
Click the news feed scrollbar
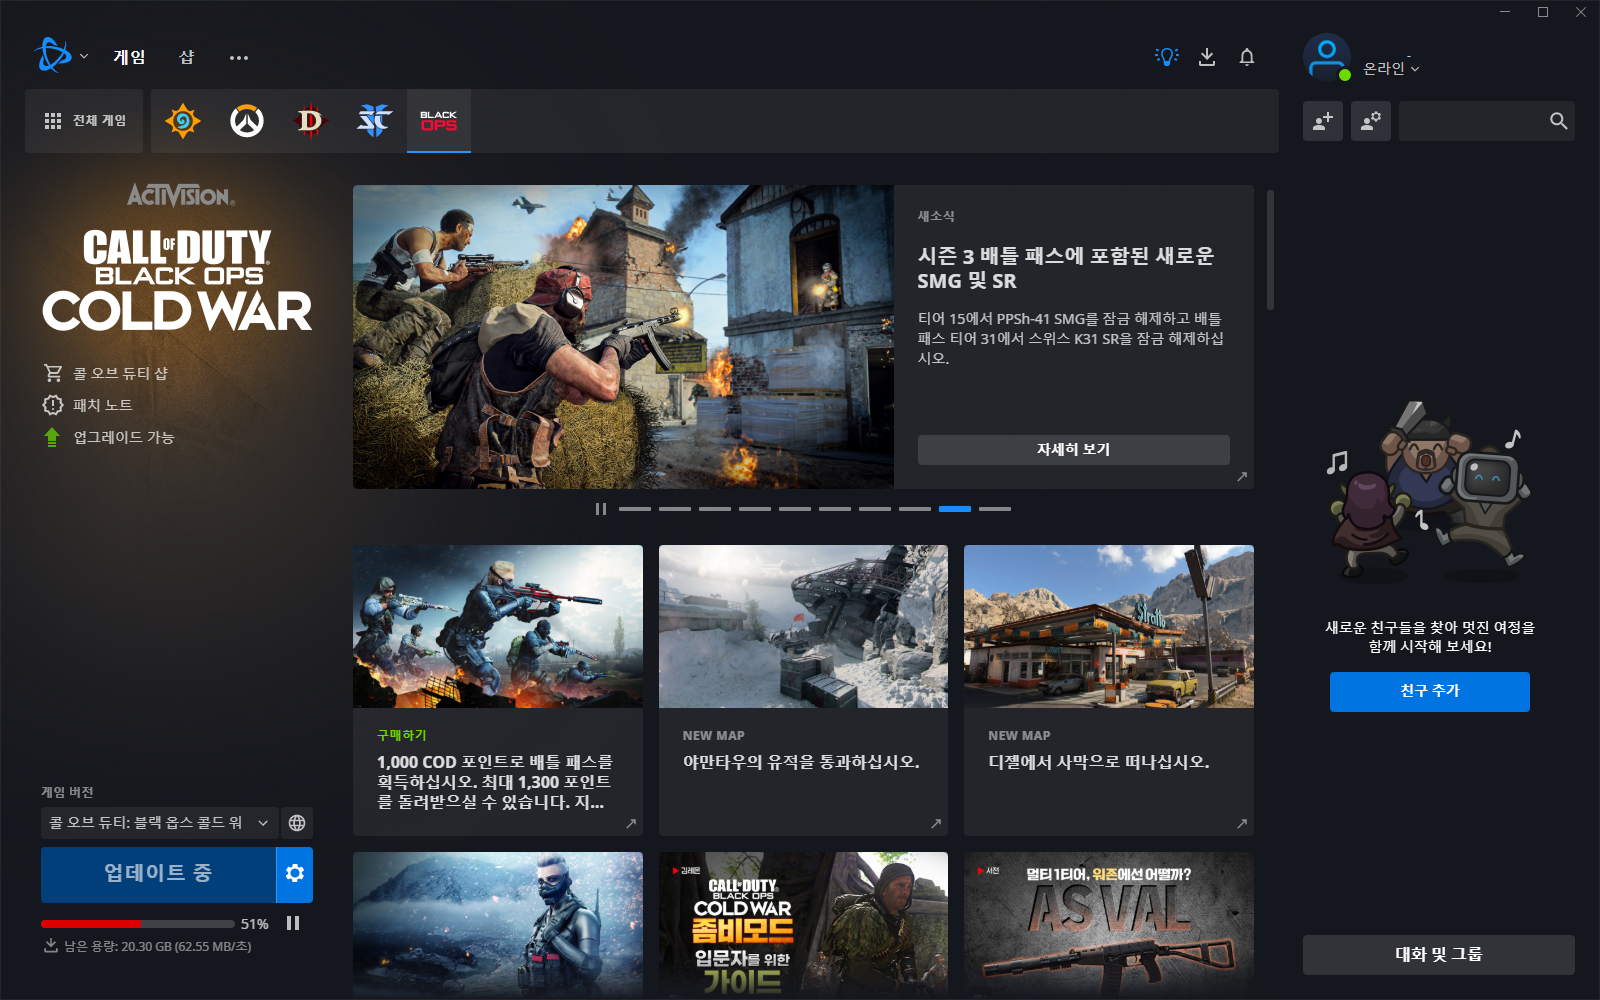1270,250
